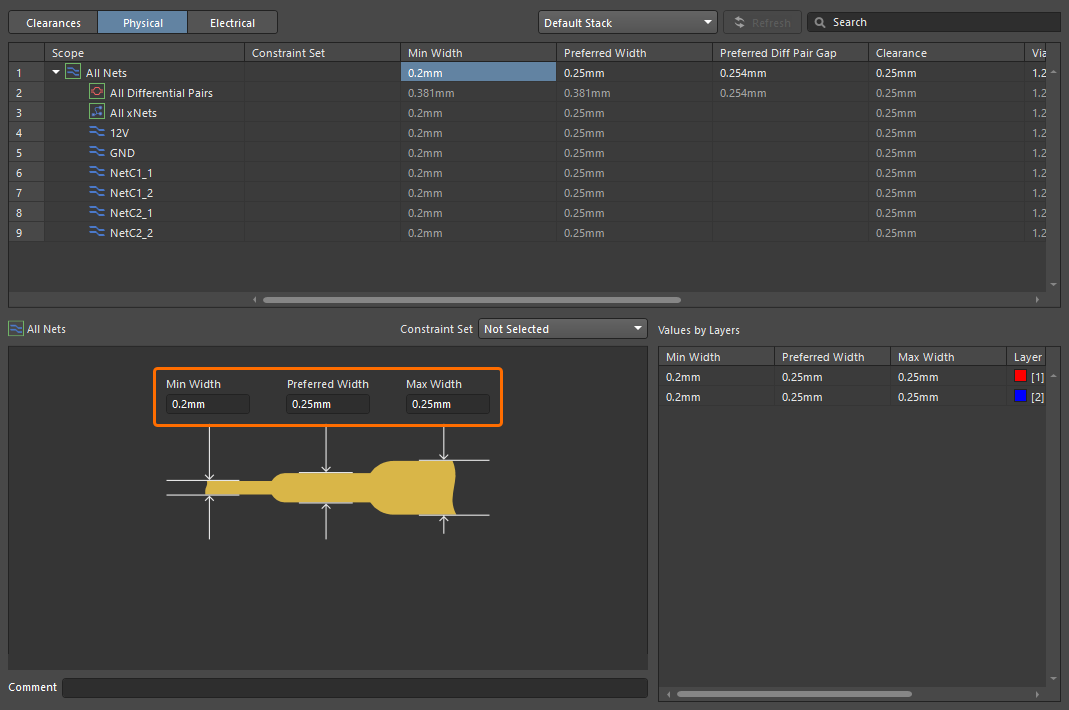The width and height of the screenshot is (1069, 710).
Task: Open the Constraint Set dropdown
Action: tap(563, 329)
